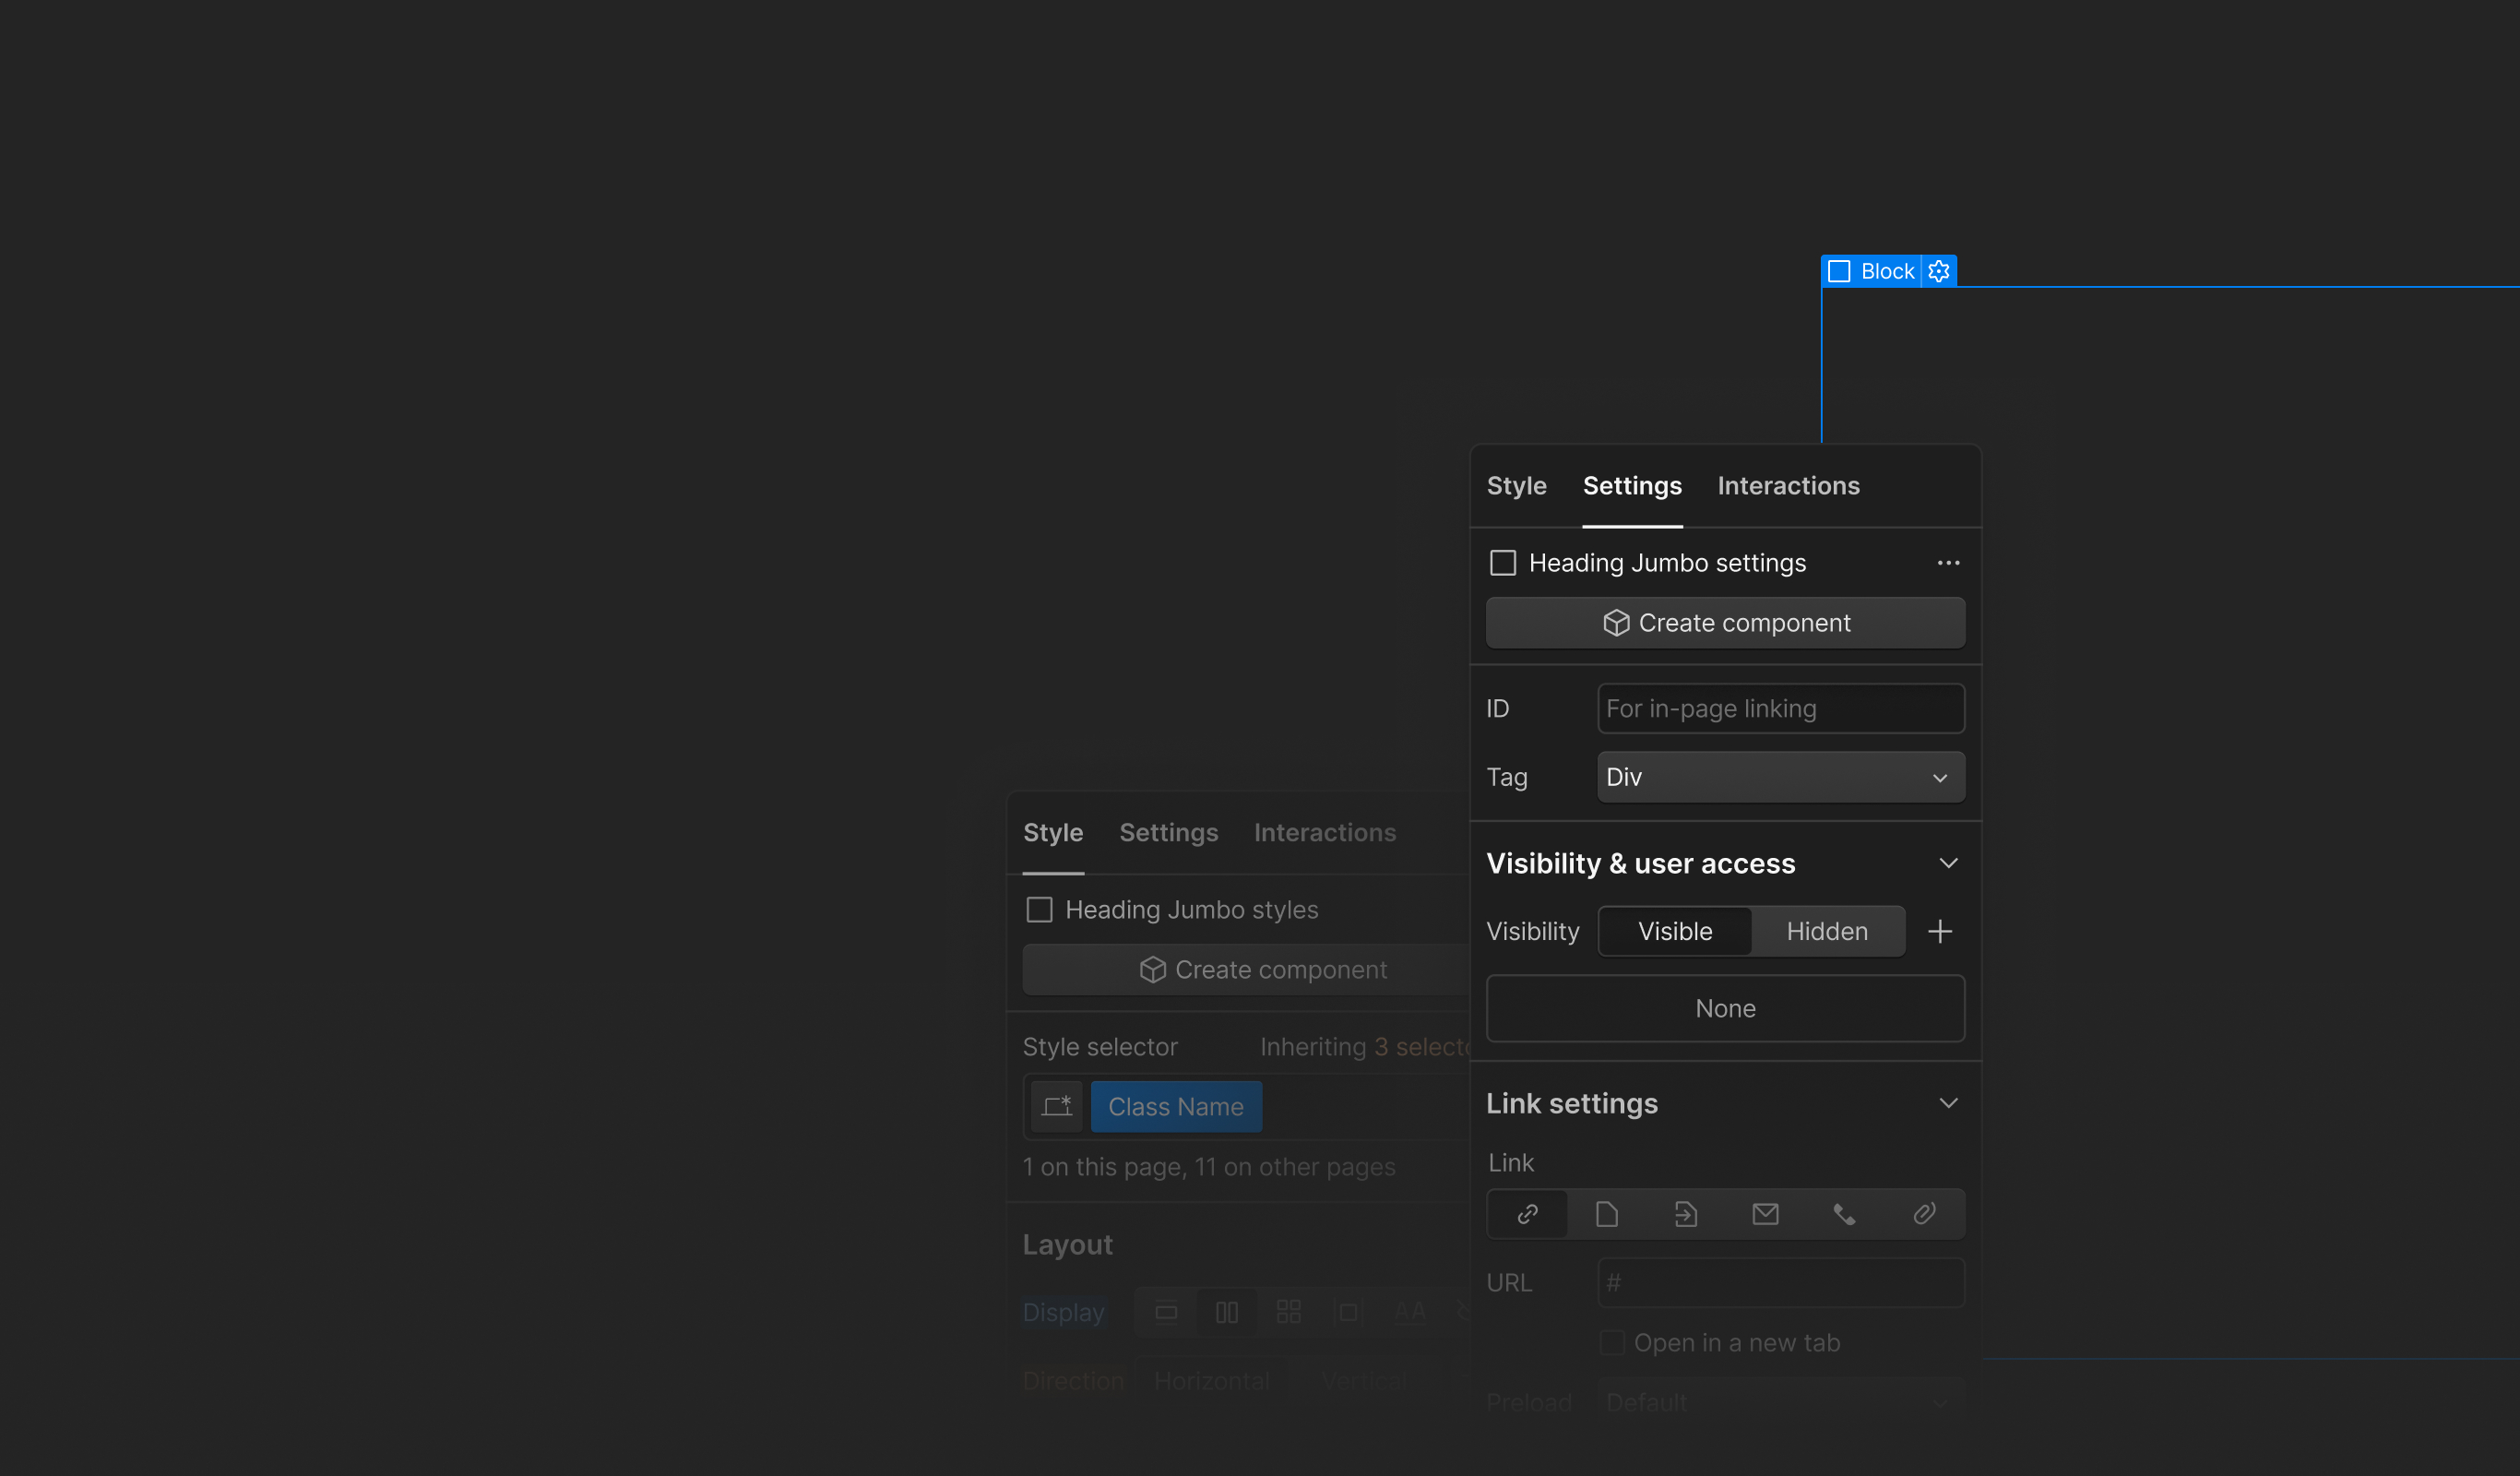Select the URL link type icon
The image size is (2520, 1476).
pos(1527,1214)
